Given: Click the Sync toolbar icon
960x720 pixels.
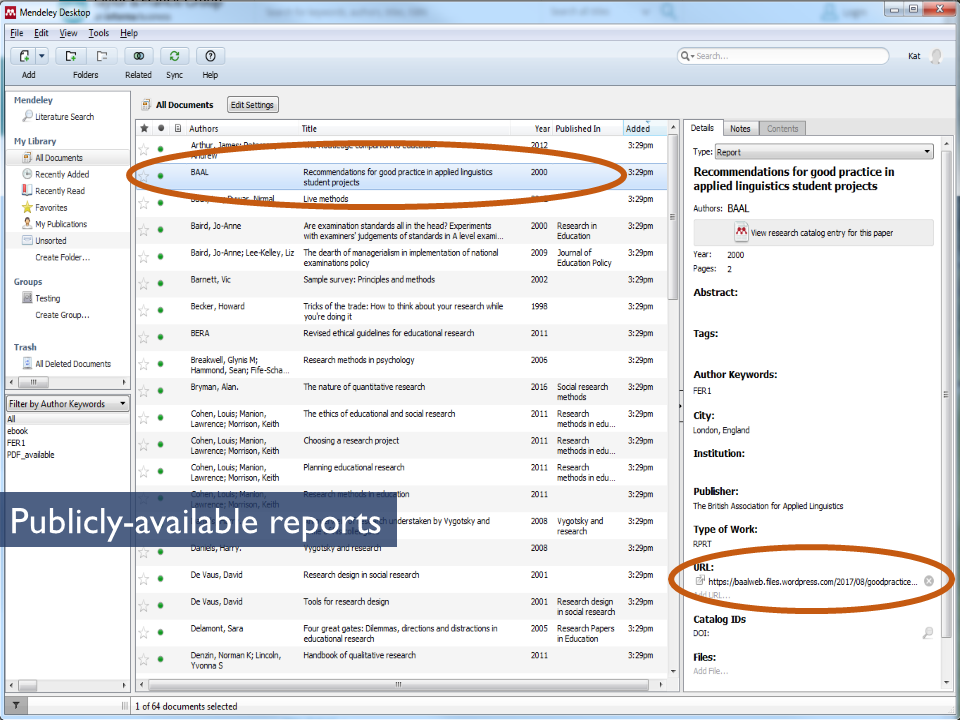Looking at the screenshot, I should 175,56.
